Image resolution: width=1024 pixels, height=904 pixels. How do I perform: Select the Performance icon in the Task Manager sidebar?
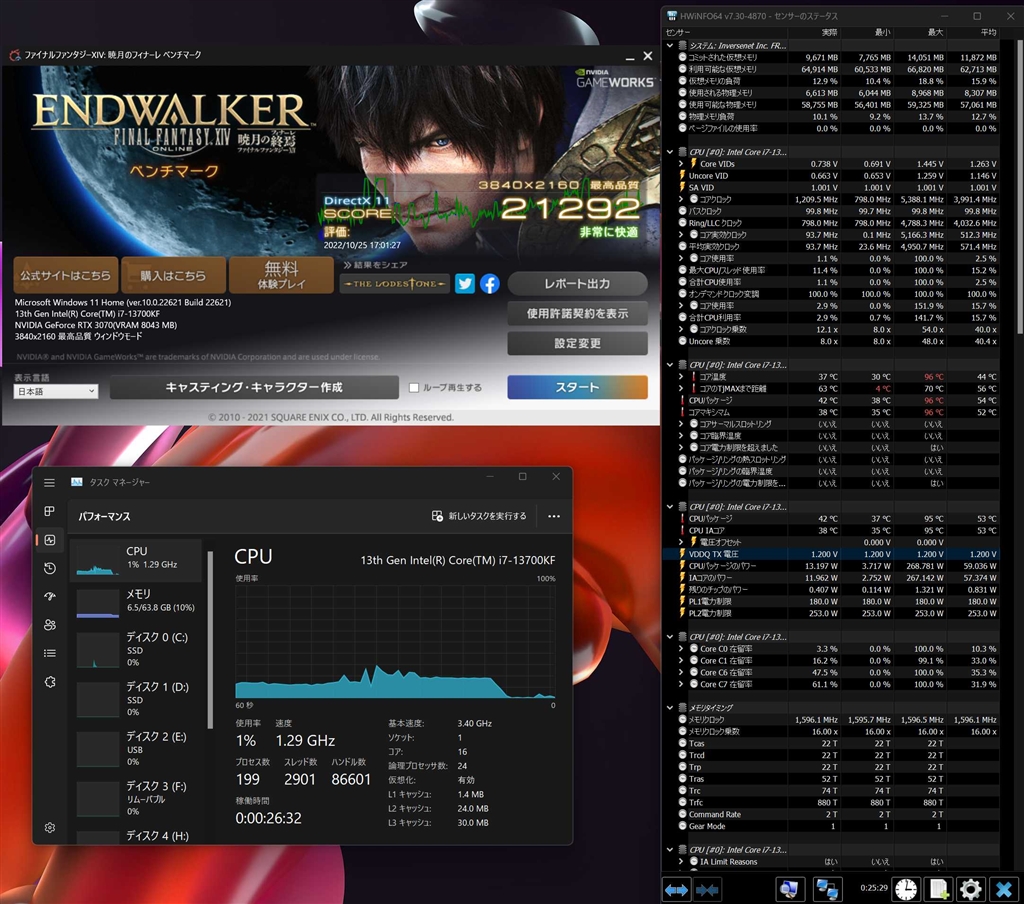[x=50, y=540]
